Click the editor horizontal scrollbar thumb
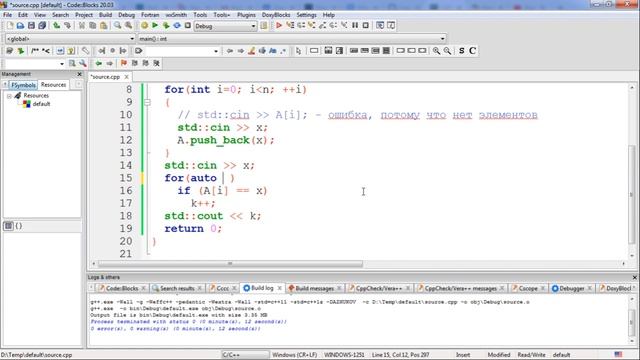The width and height of the screenshot is (640, 360). [230, 264]
